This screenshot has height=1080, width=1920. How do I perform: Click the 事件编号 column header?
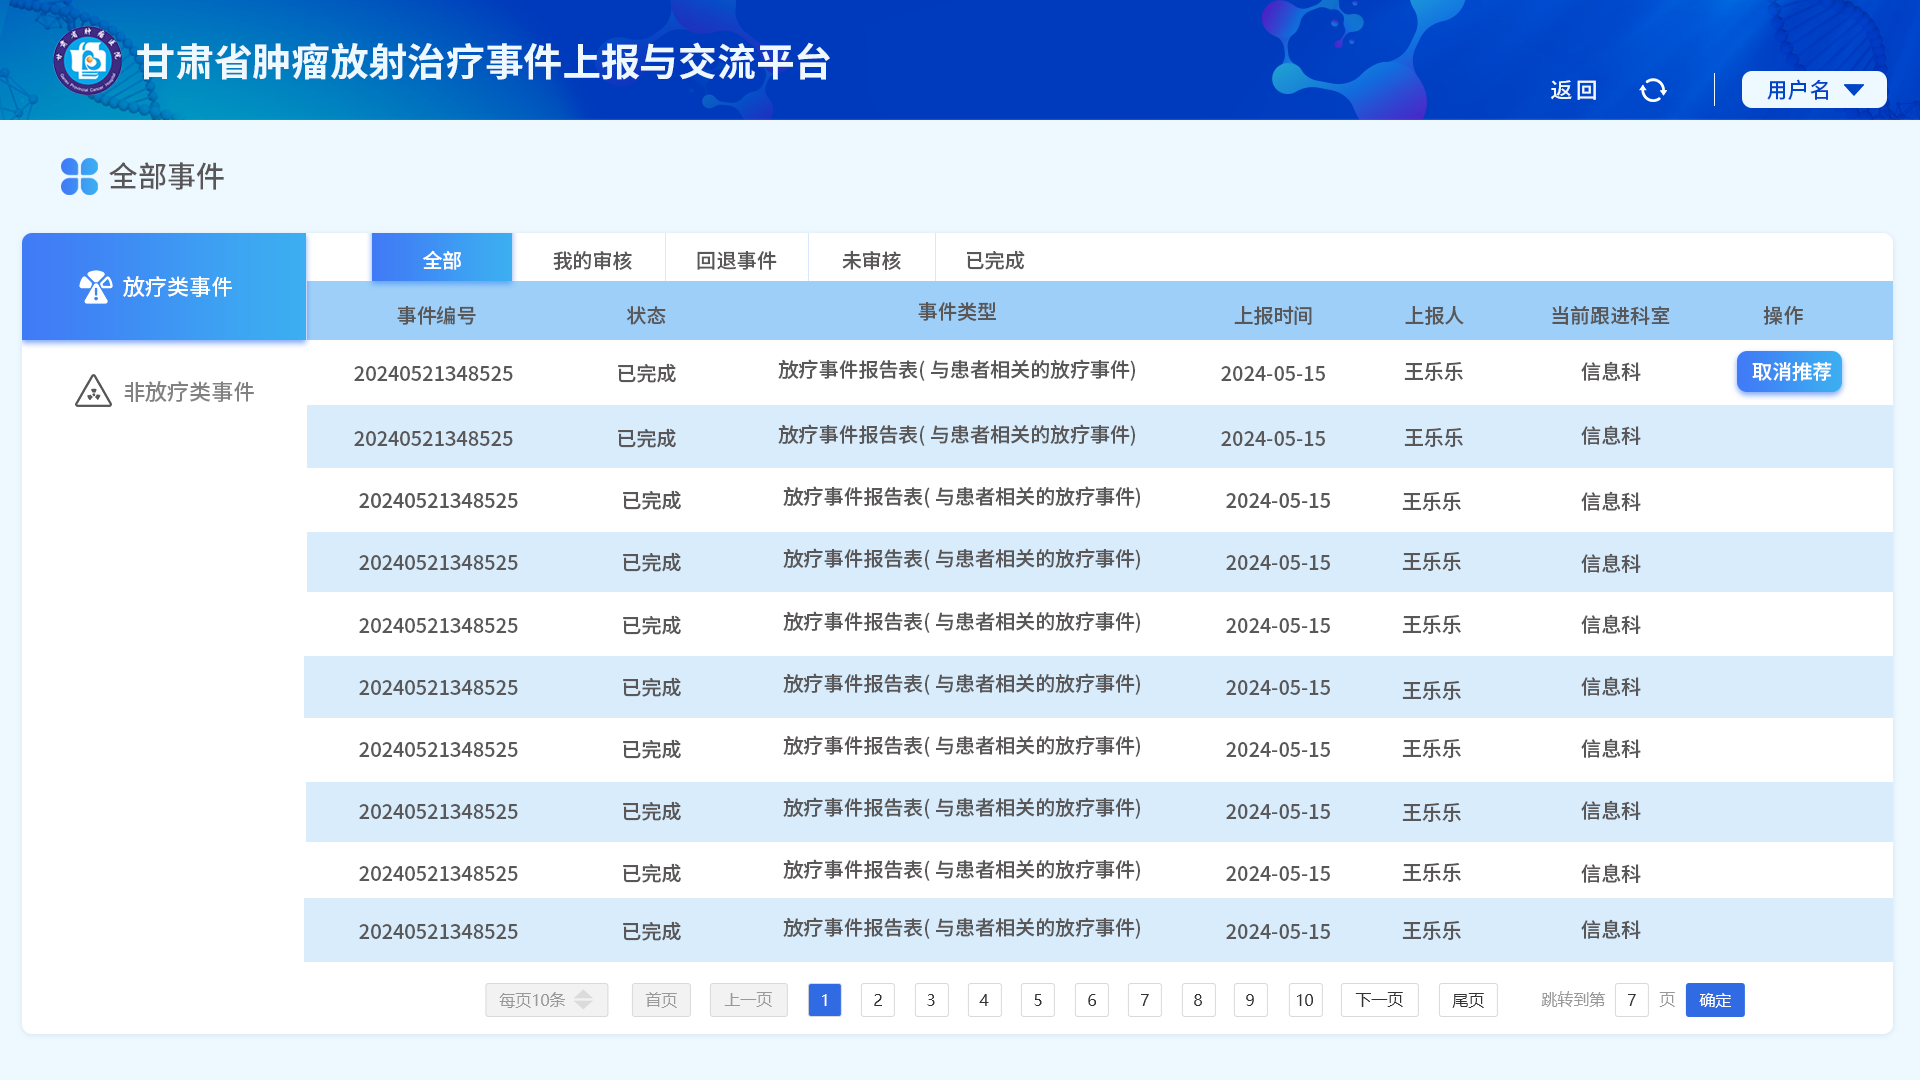click(x=436, y=316)
